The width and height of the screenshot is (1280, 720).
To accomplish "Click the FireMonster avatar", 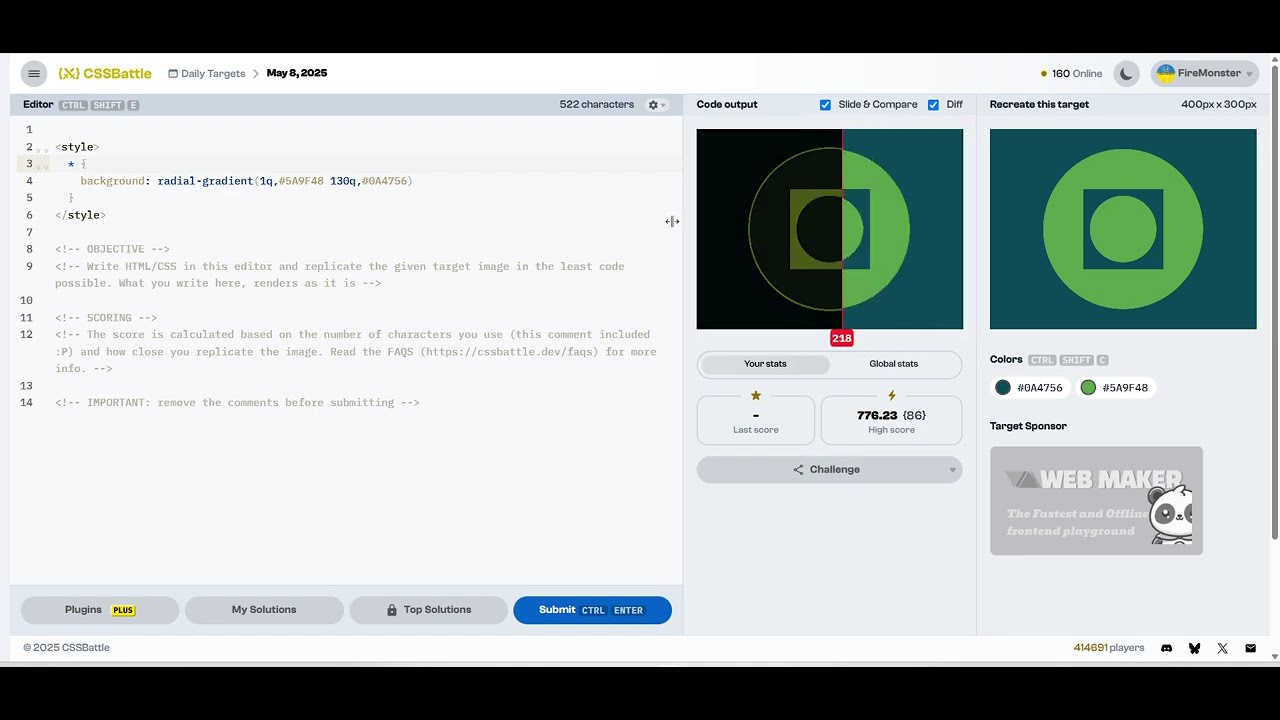I will [1165, 73].
